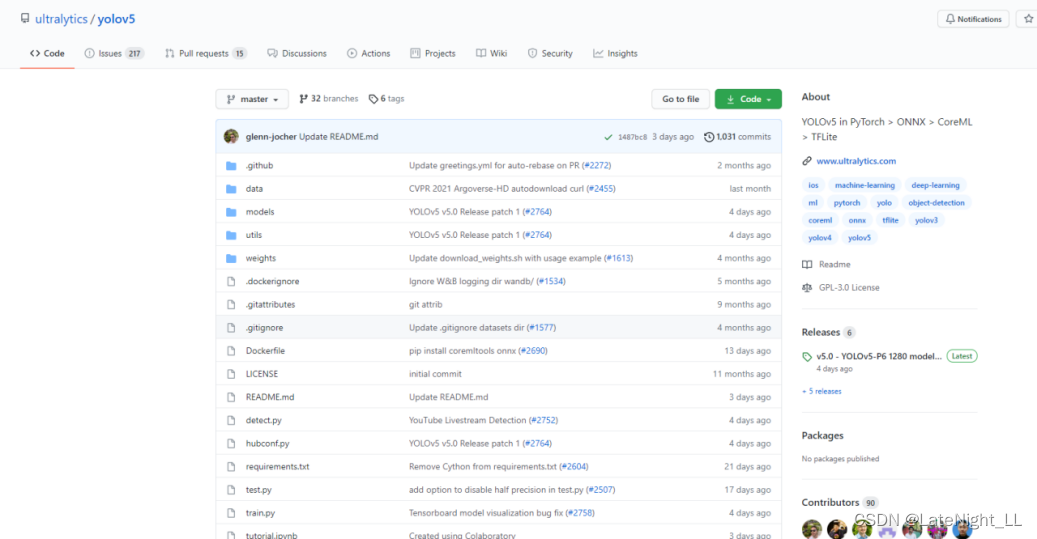Click glenn-jocher avatar in commit bar

point(231,137)
